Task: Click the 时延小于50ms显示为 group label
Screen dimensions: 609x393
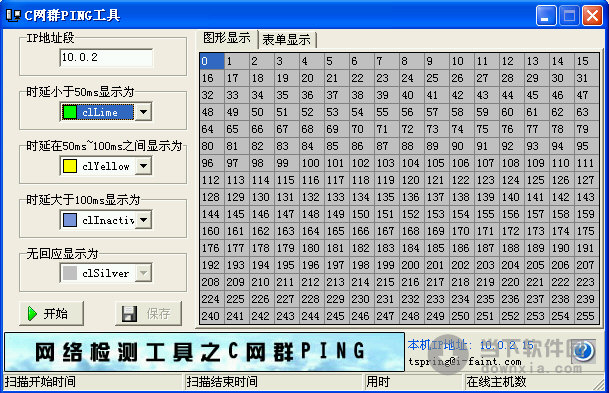Action: click(80, 92)
